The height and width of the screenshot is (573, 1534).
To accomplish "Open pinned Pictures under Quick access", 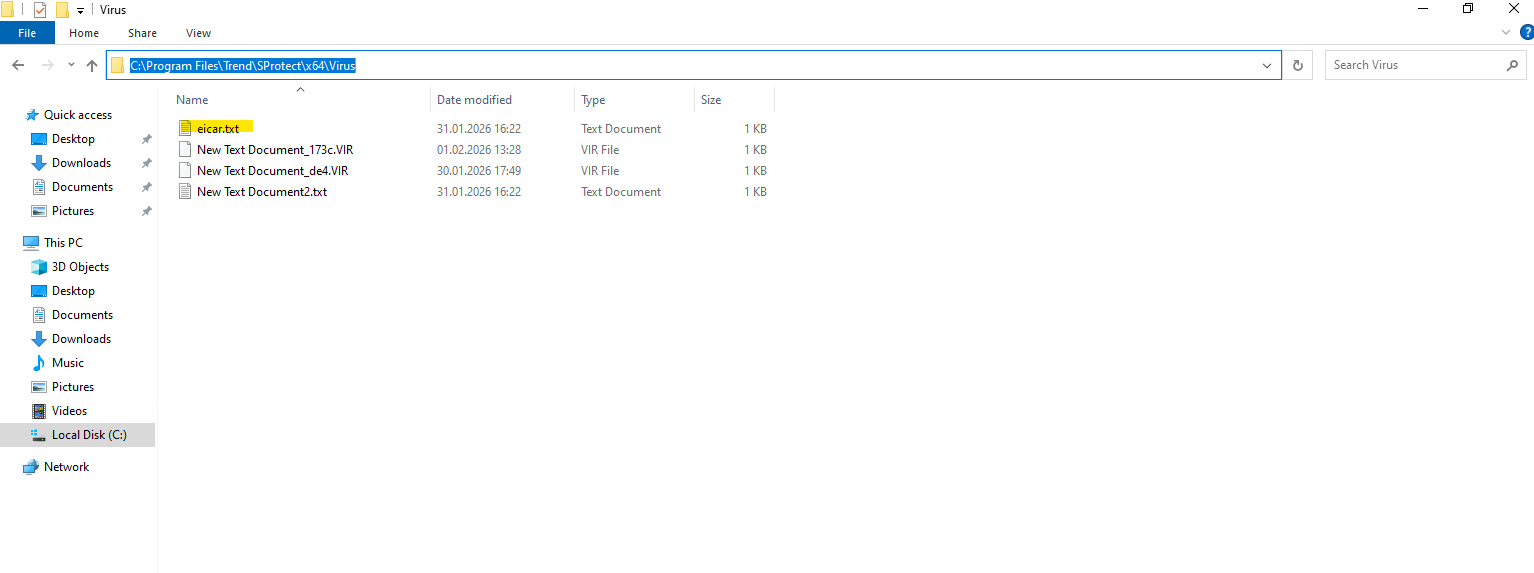I will (x=73, y=211).
